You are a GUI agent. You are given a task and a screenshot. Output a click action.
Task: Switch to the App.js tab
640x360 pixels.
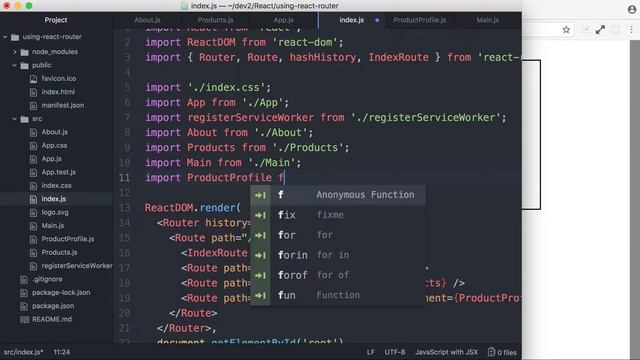[x=283, y=20]
